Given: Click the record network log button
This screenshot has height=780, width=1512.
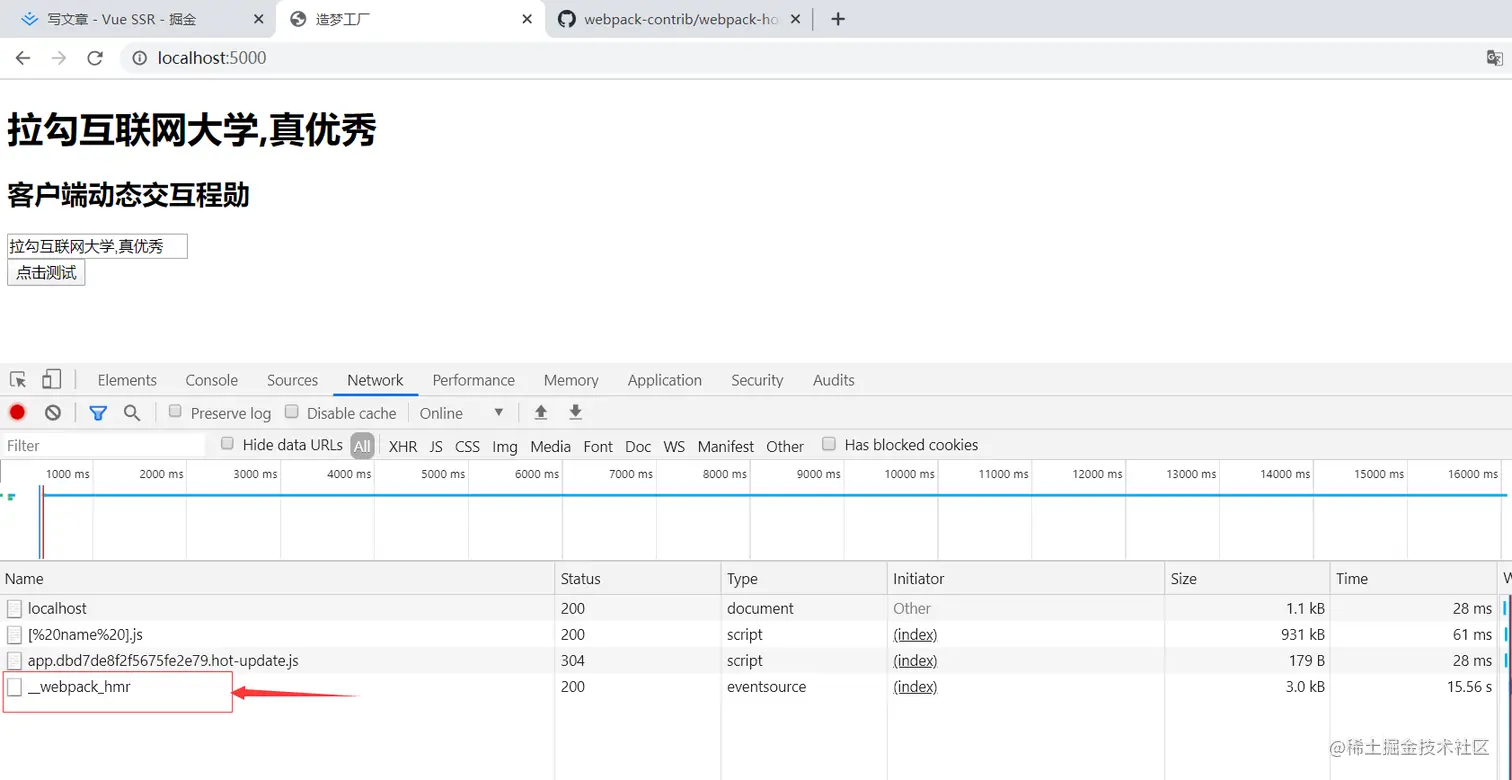Looking at the screenshot, I should [x=17, y=412].
